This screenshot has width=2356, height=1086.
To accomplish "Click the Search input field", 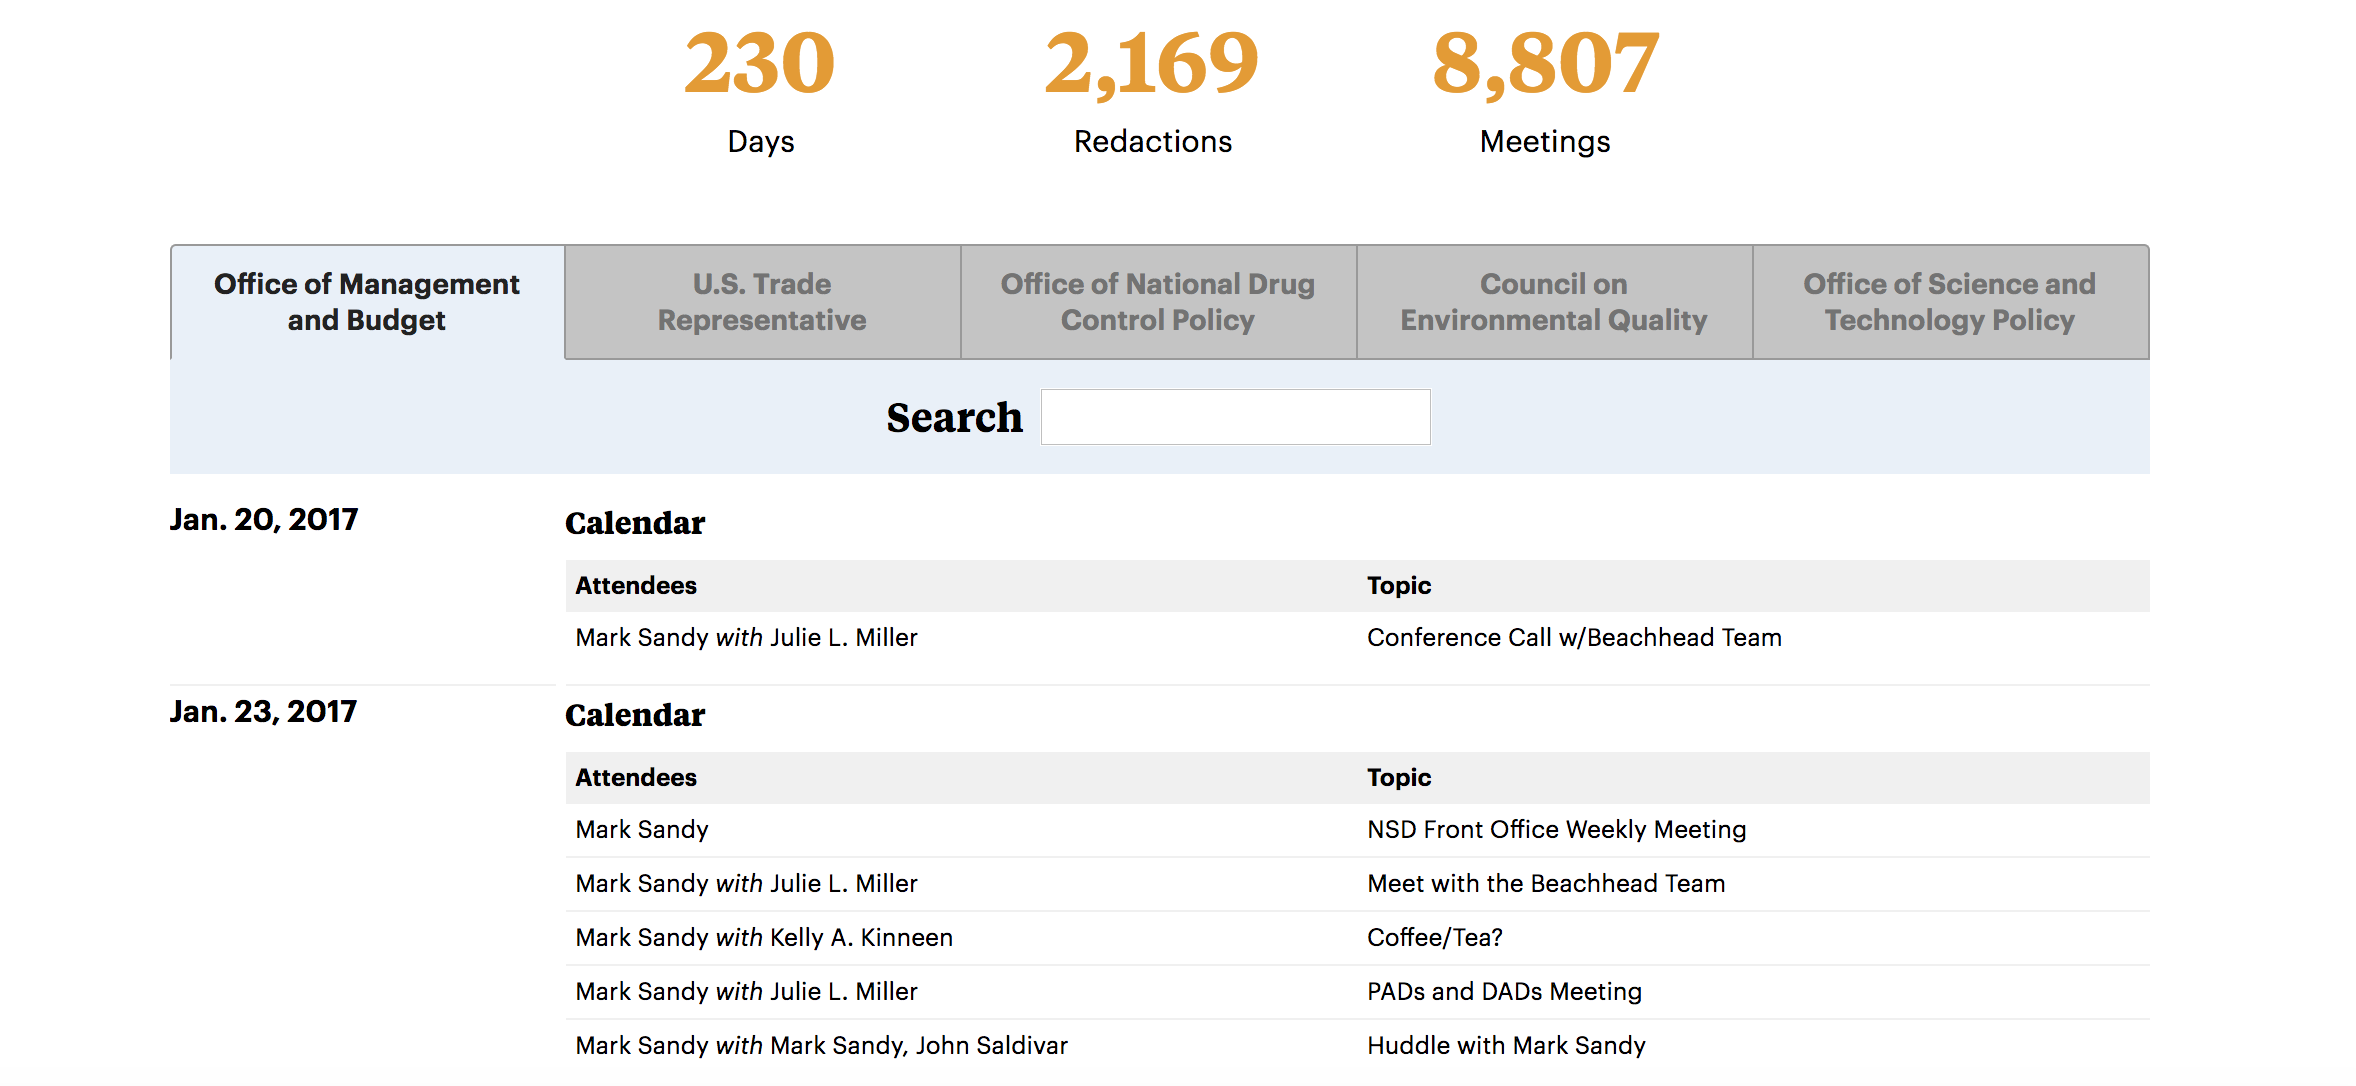I will [x=1235, y=417].
